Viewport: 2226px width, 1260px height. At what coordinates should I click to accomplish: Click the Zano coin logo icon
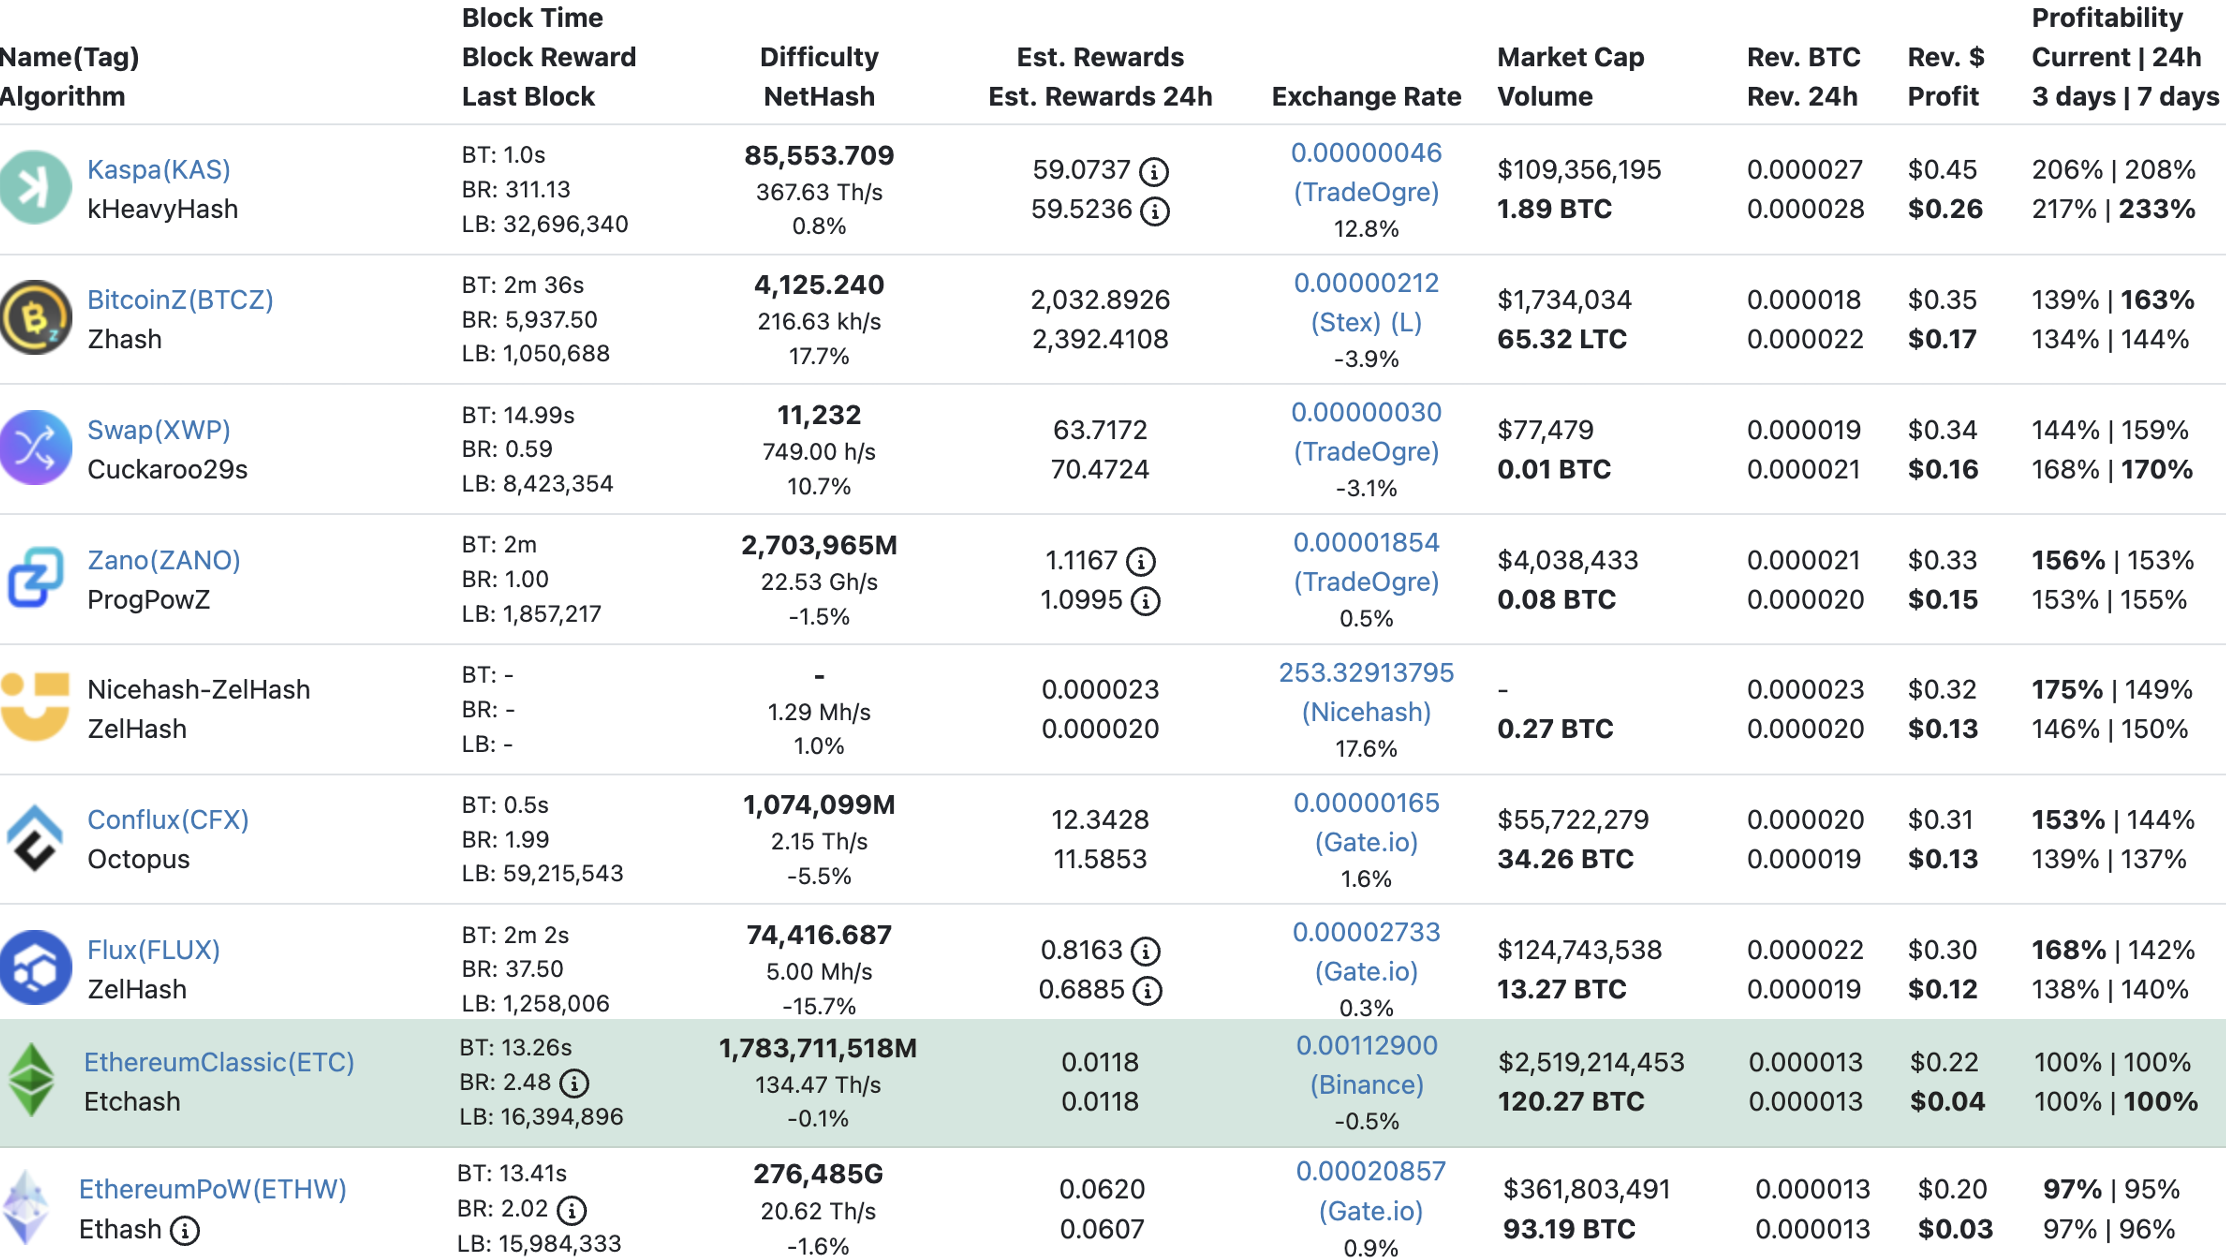tap(35, 577)
